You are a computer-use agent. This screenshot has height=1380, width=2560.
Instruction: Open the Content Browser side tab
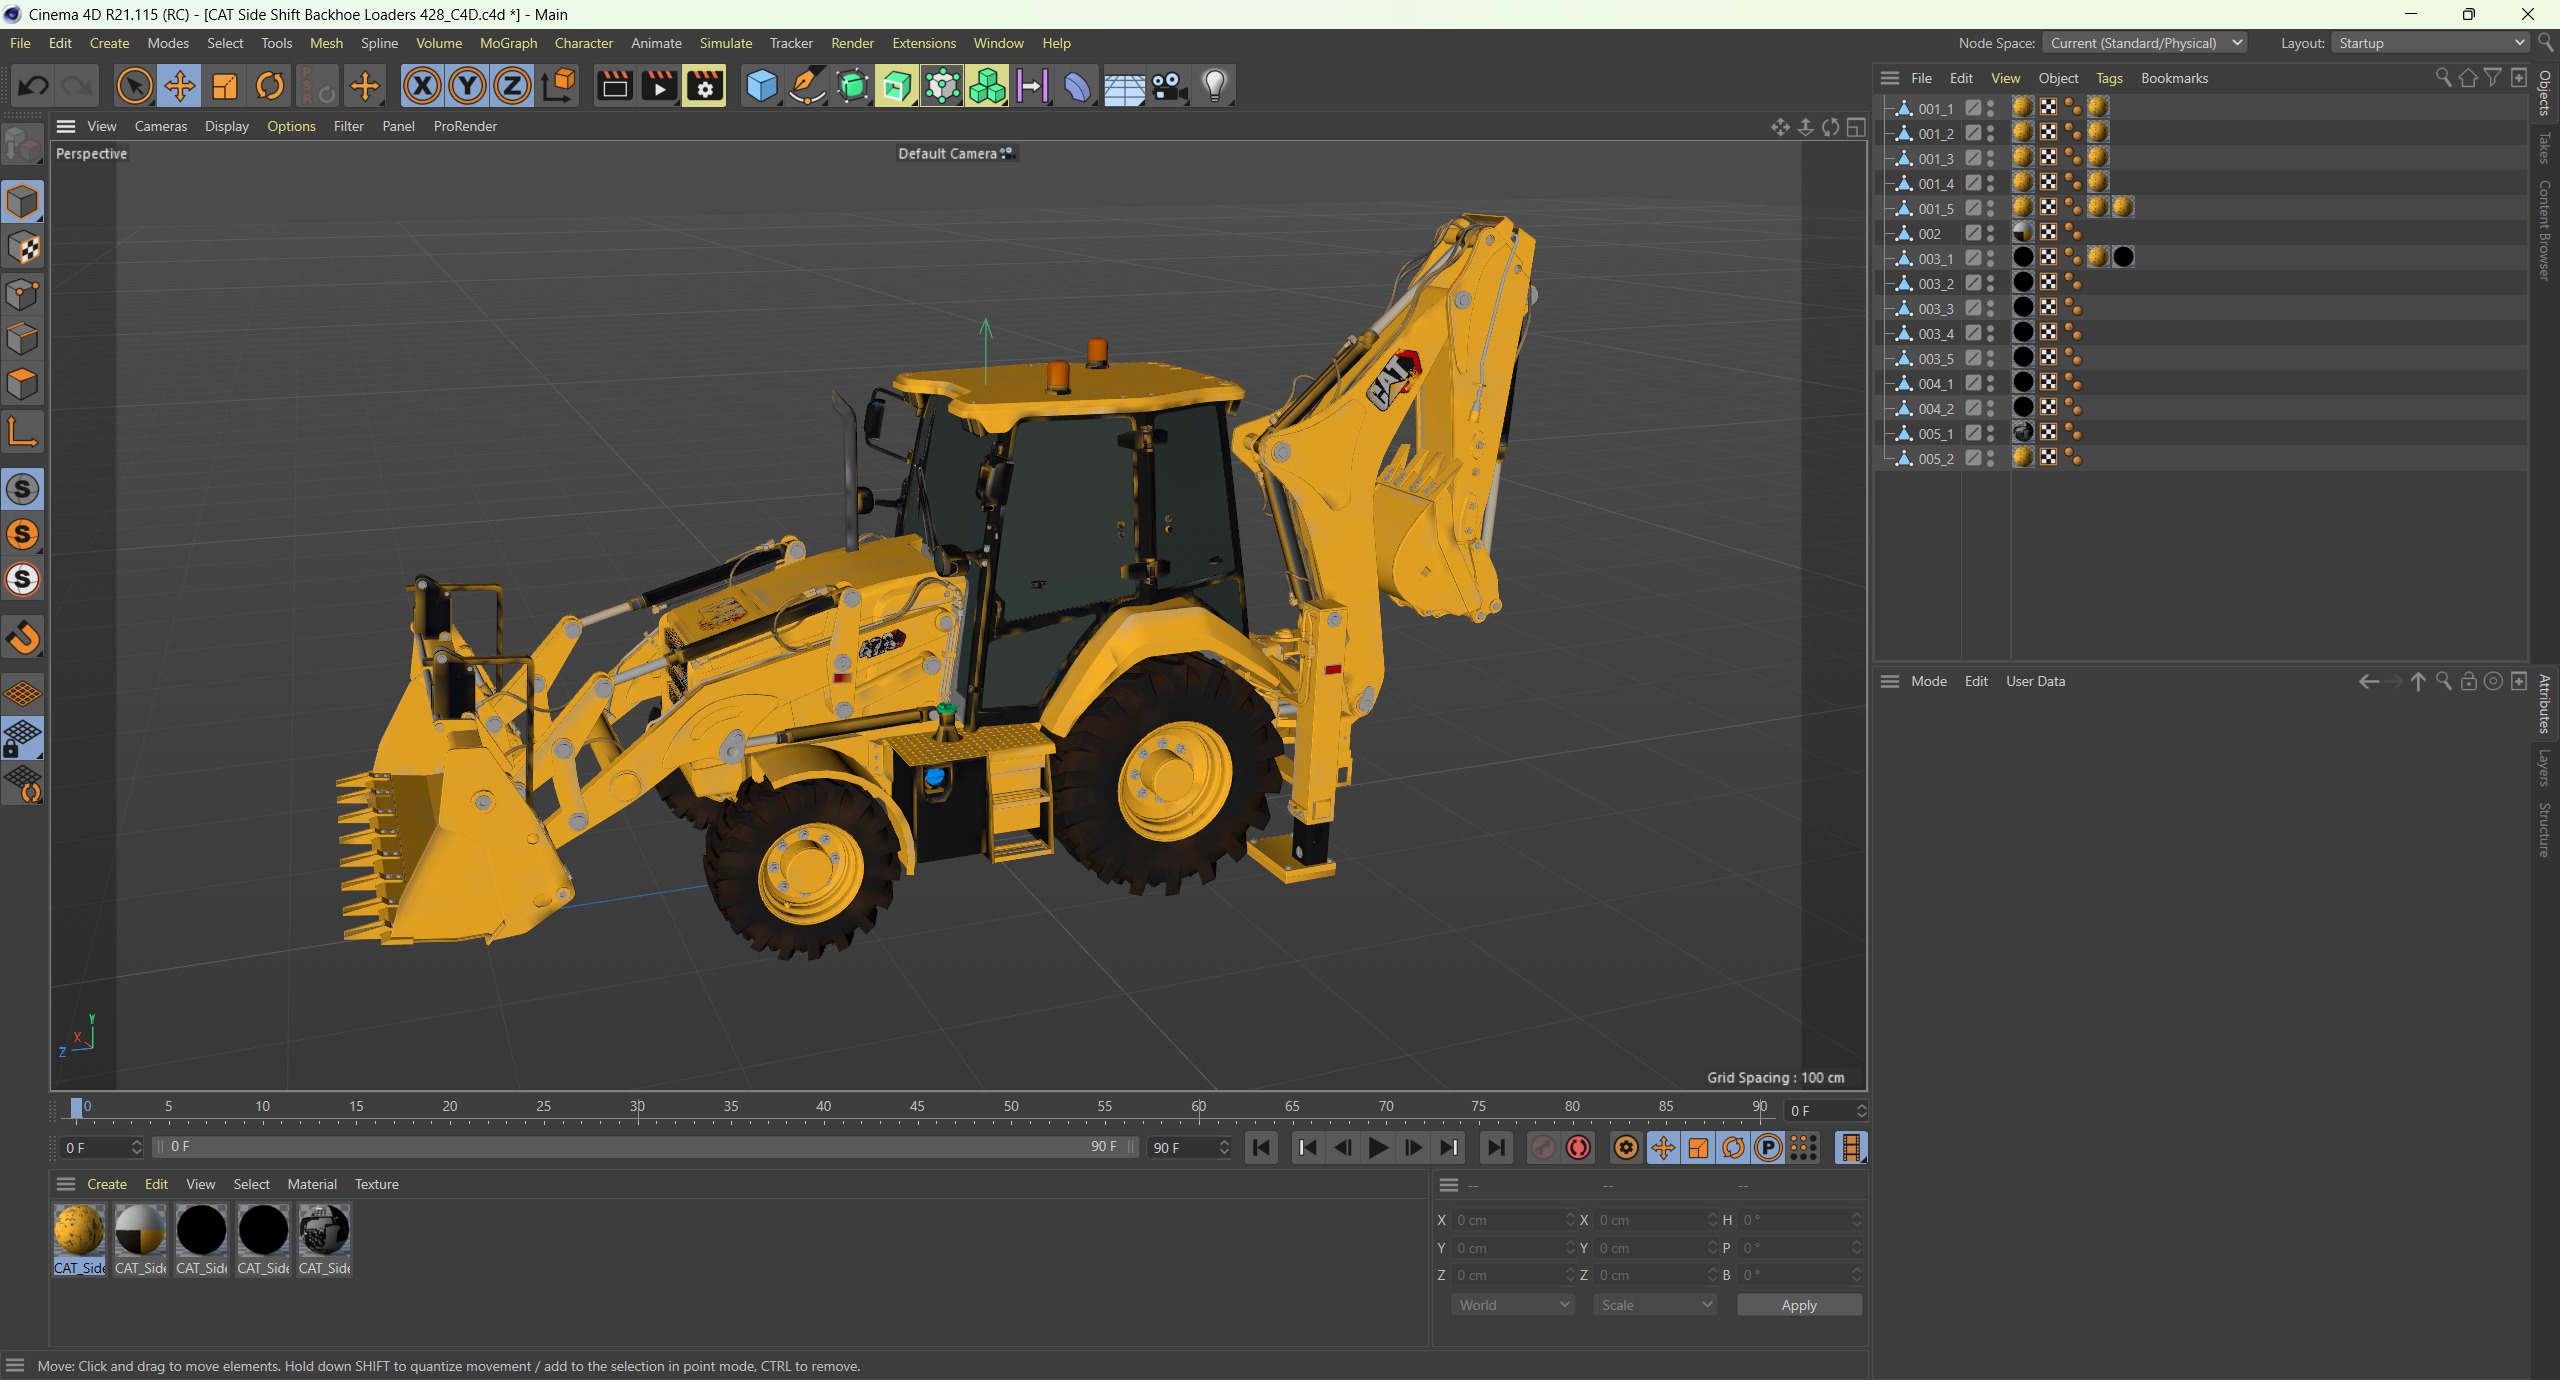(2545, 231)
